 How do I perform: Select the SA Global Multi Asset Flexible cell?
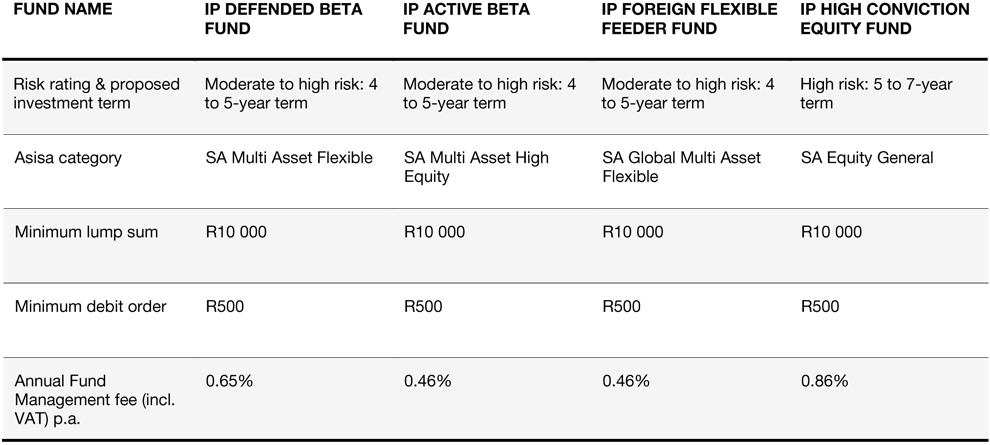coord(681,167)
